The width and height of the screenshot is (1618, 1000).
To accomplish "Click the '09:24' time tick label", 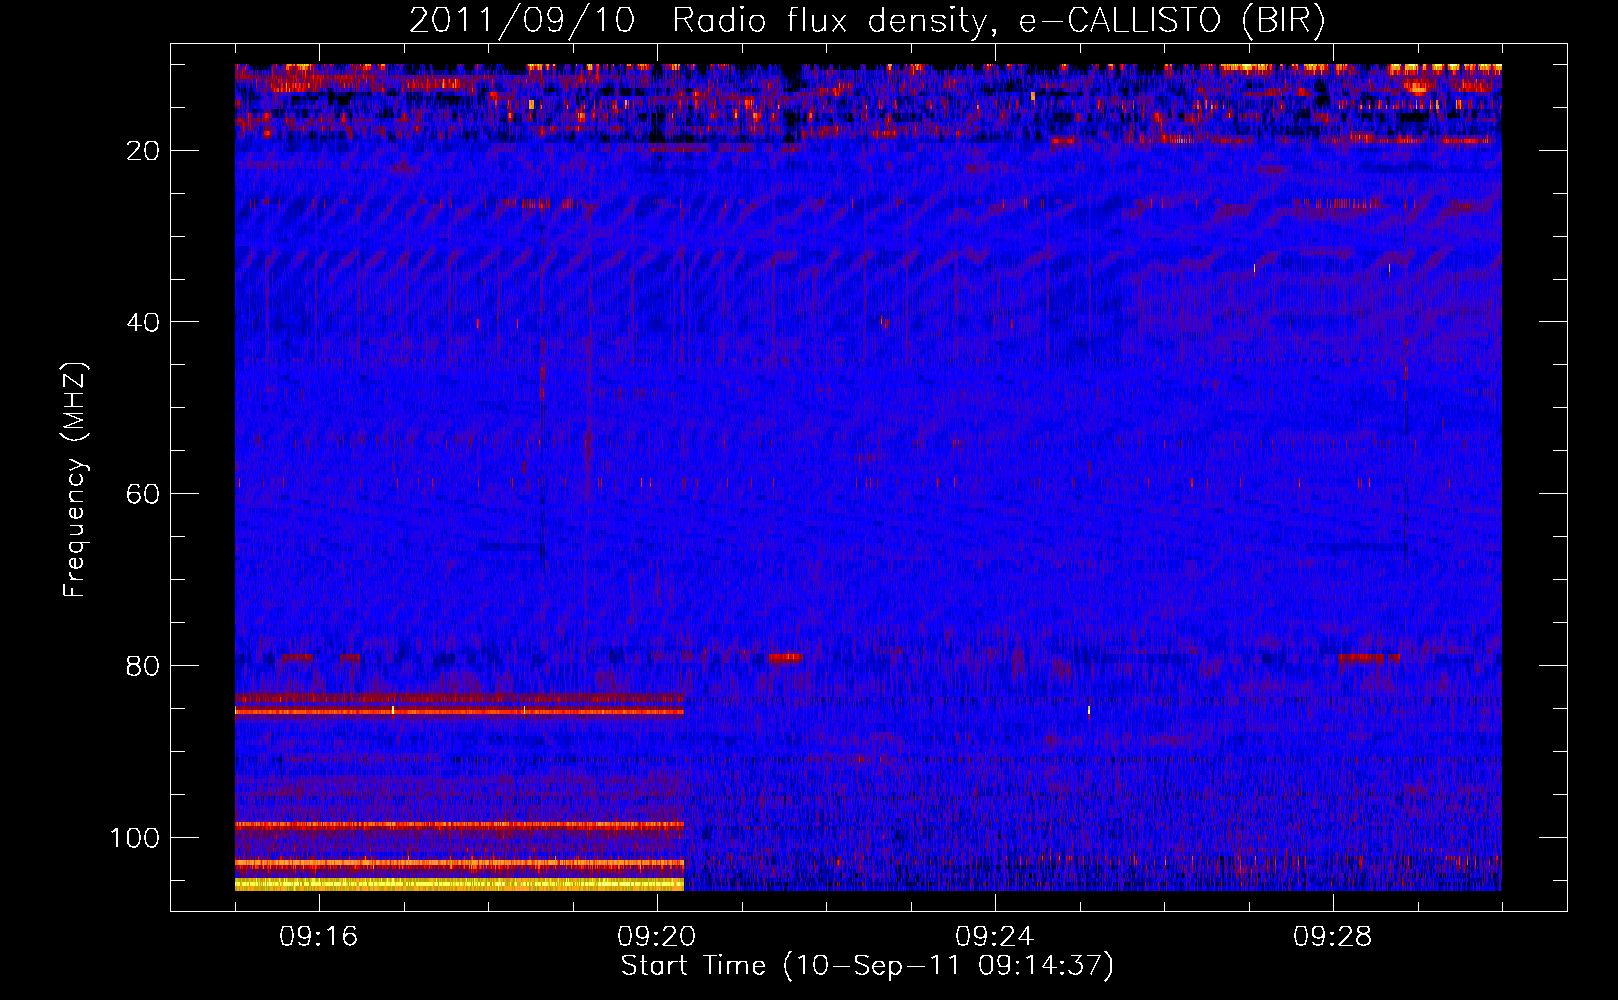I will click(995, 937).
